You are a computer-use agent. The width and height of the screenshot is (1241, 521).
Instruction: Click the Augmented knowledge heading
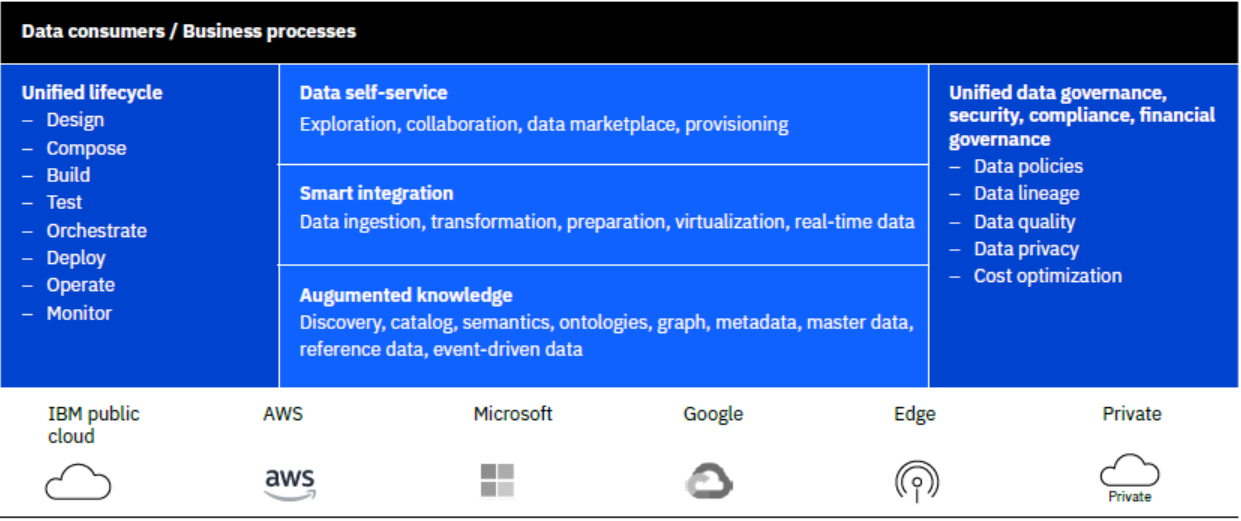click(406, 295)
